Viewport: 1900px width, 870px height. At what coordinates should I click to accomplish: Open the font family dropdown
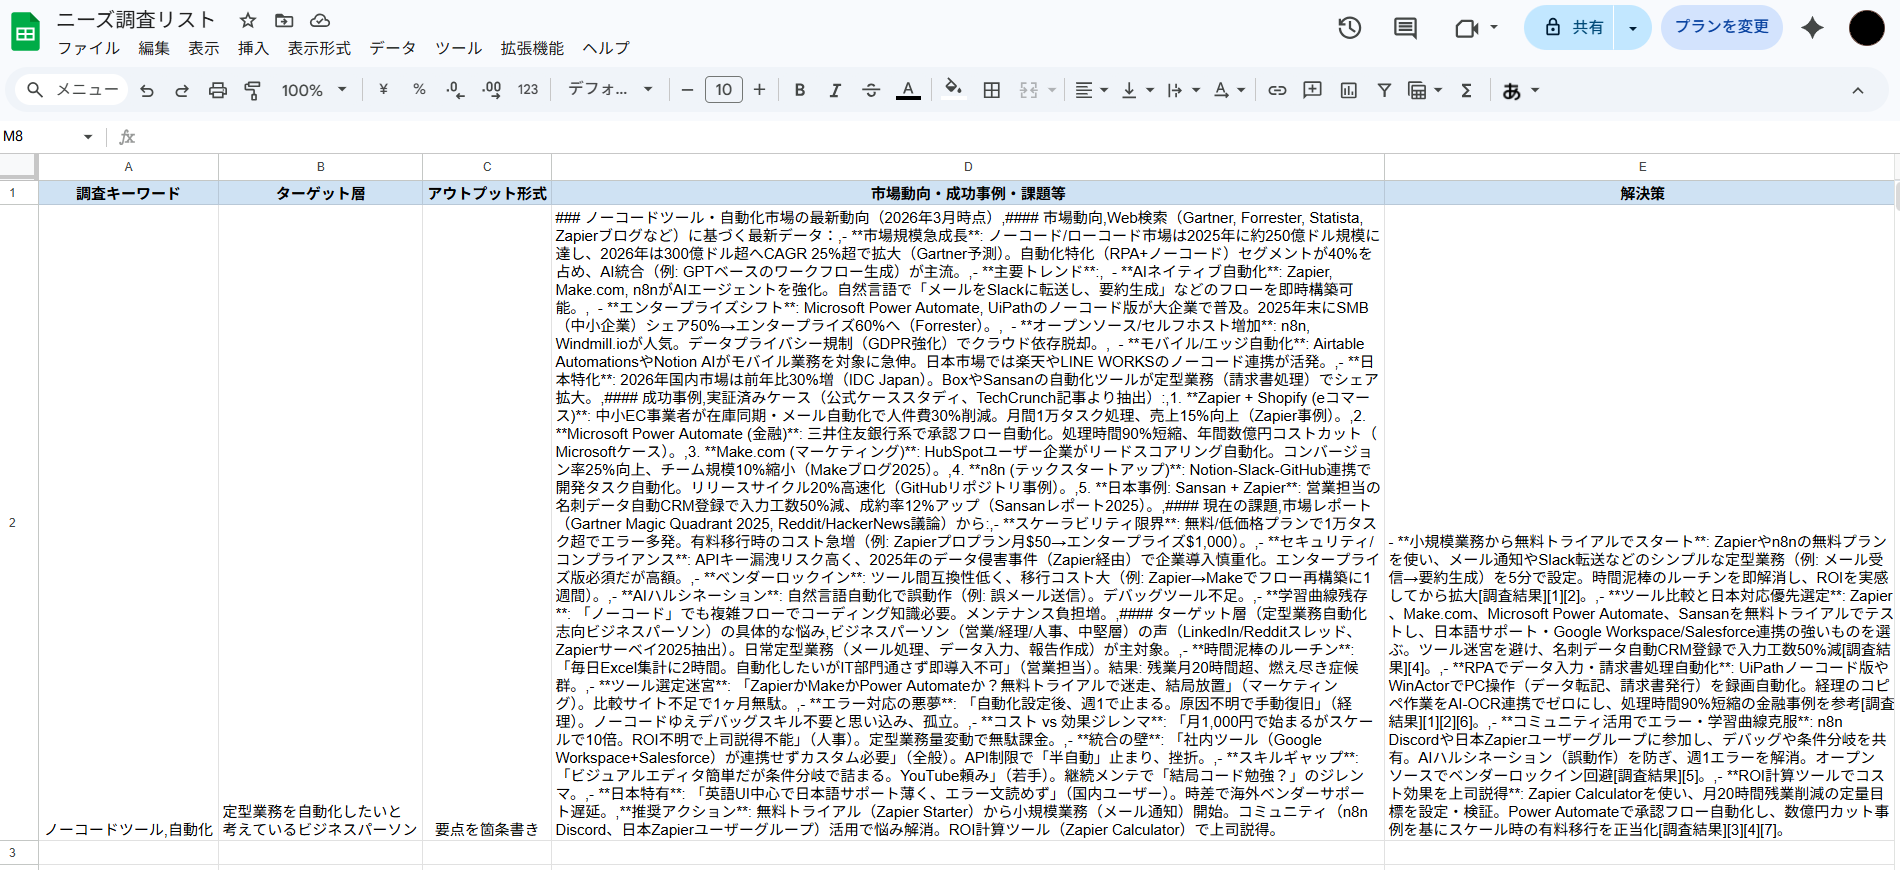point(610,90)
